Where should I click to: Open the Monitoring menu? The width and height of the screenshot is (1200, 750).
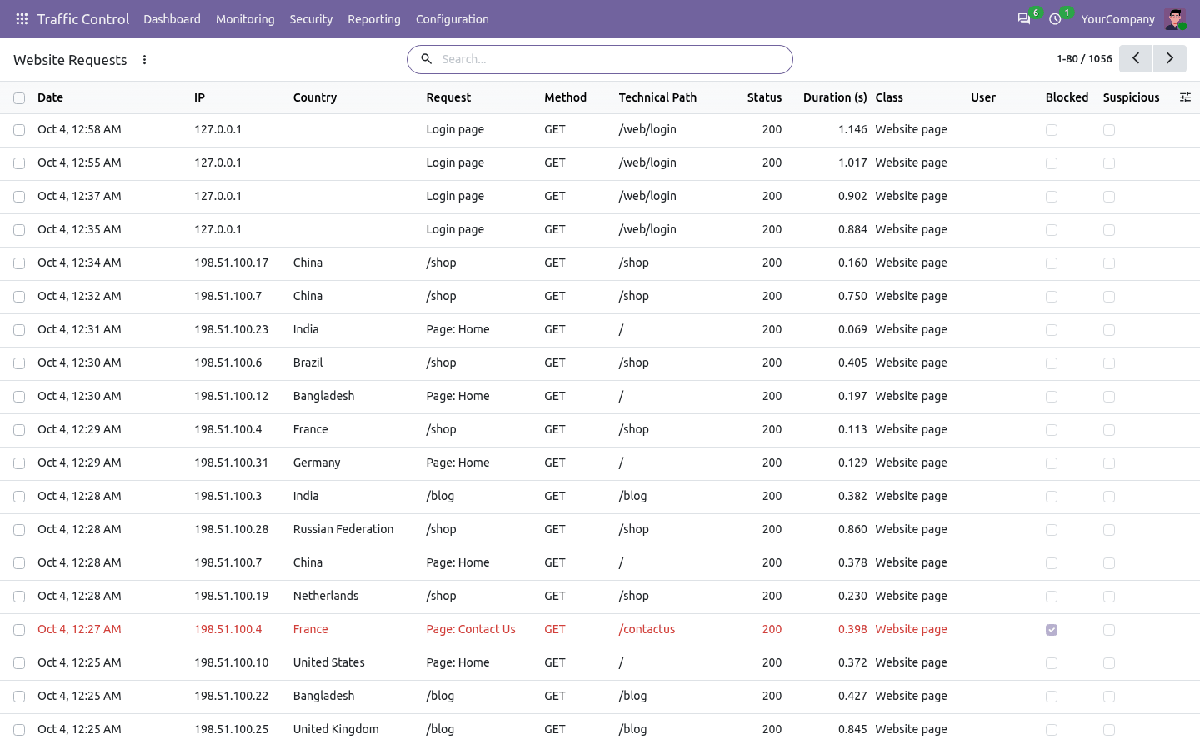[x=245, y=19]
